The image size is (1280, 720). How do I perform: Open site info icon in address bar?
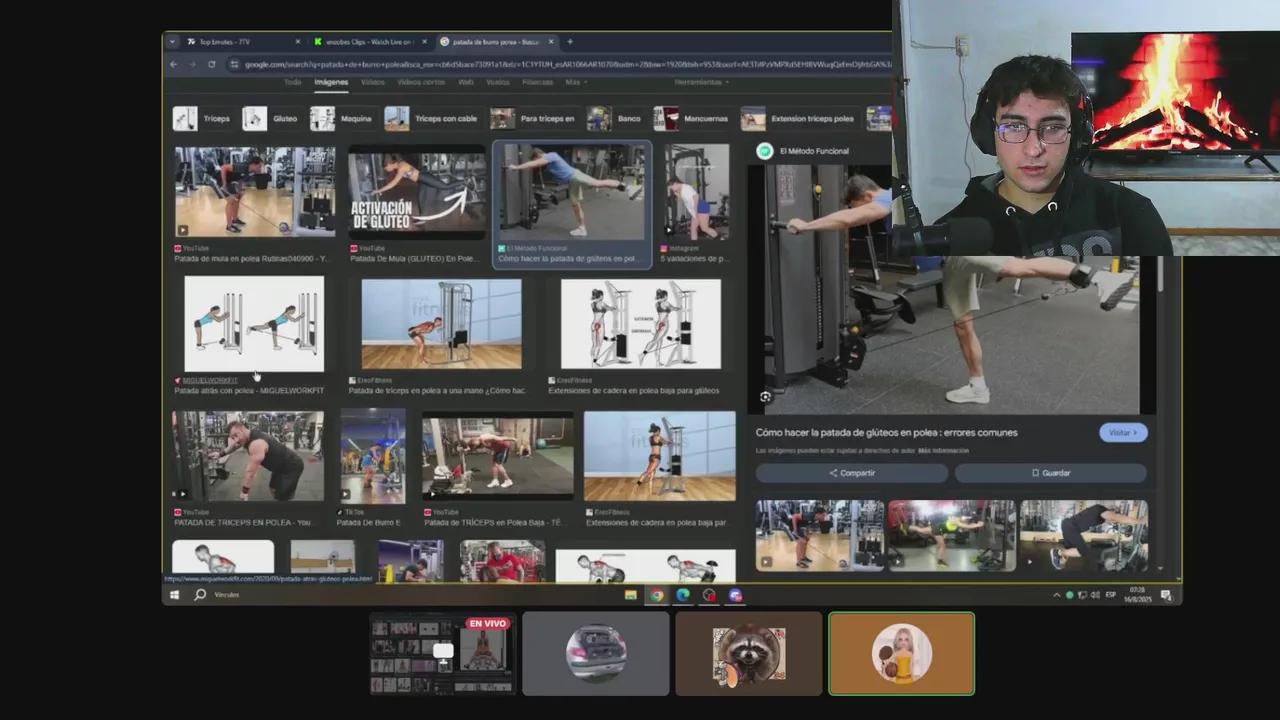pos(234,64)
